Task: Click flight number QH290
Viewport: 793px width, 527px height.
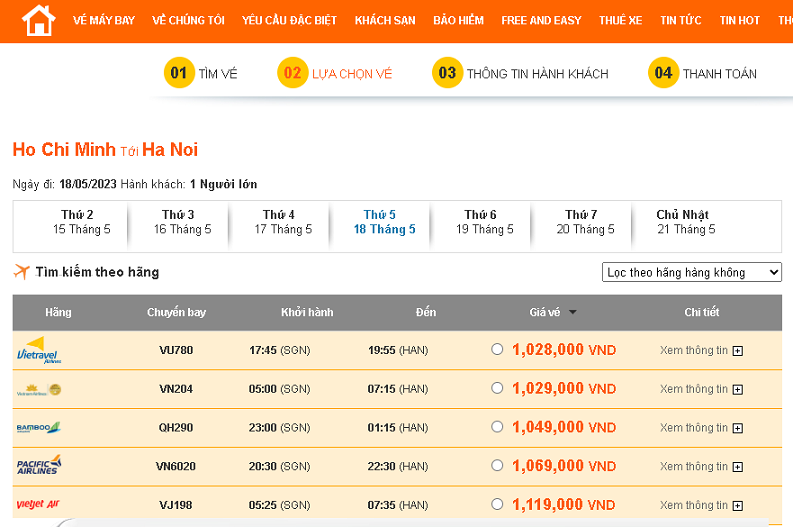Action: click(176, 428)
